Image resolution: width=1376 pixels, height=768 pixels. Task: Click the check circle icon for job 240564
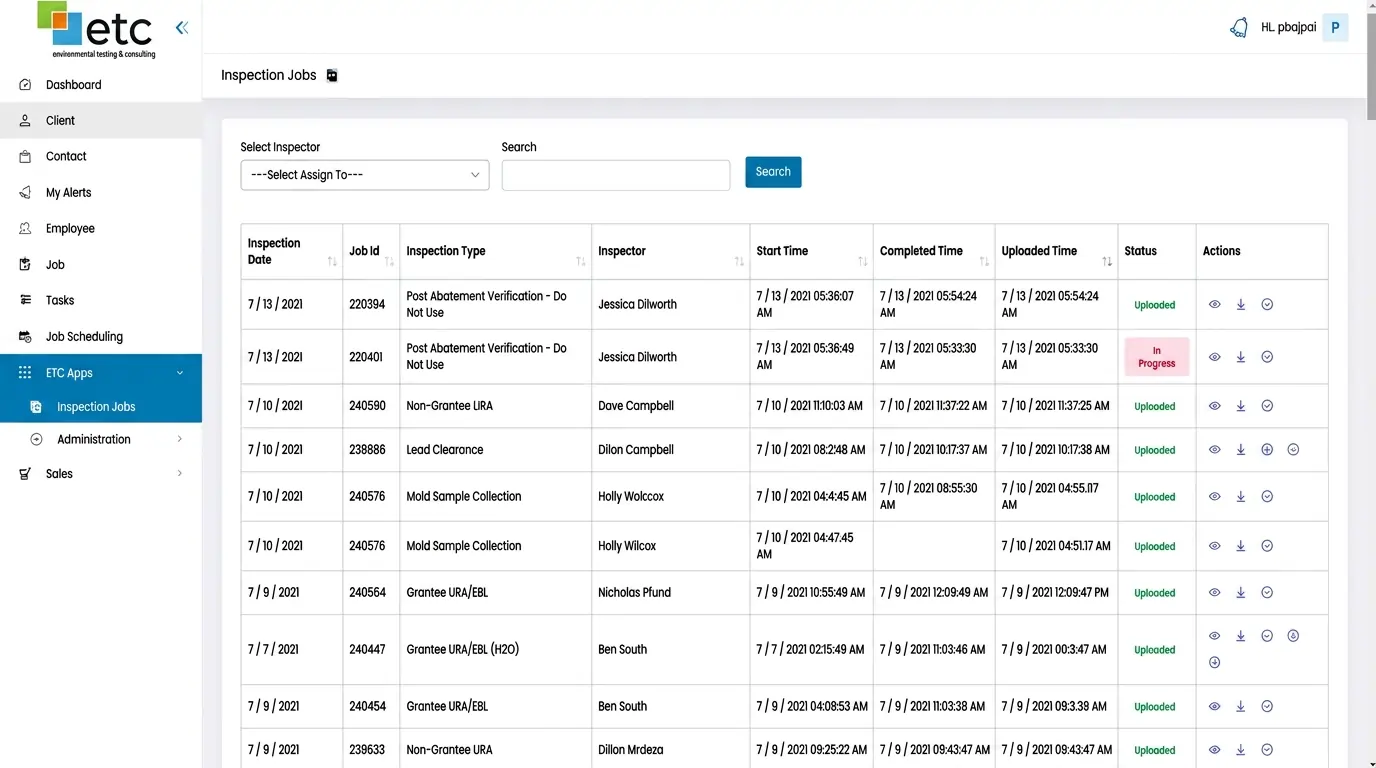(x=1267, y=593)
